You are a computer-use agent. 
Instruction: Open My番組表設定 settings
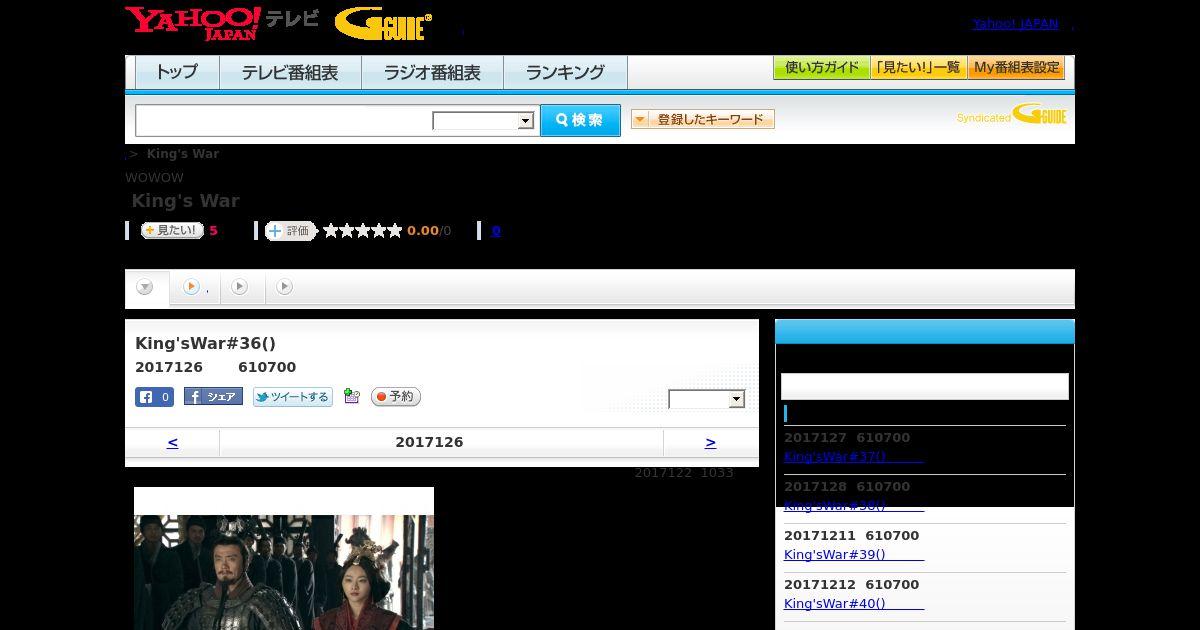1016,68
